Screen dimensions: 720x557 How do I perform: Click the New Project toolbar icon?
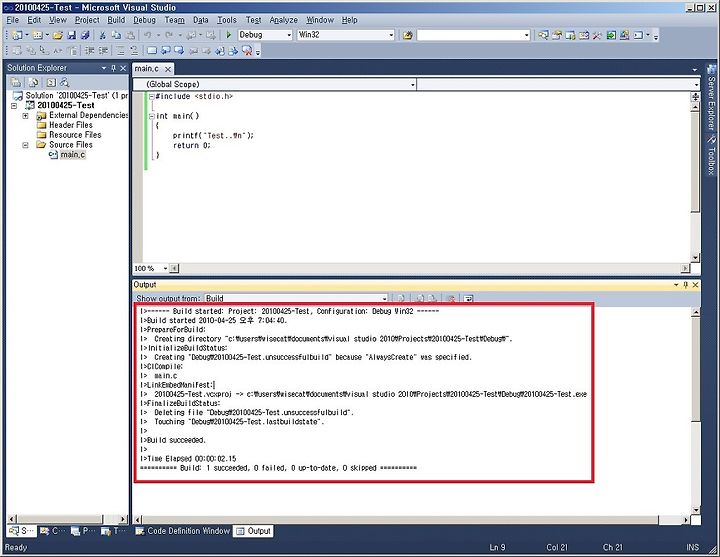tap(17, 35)
